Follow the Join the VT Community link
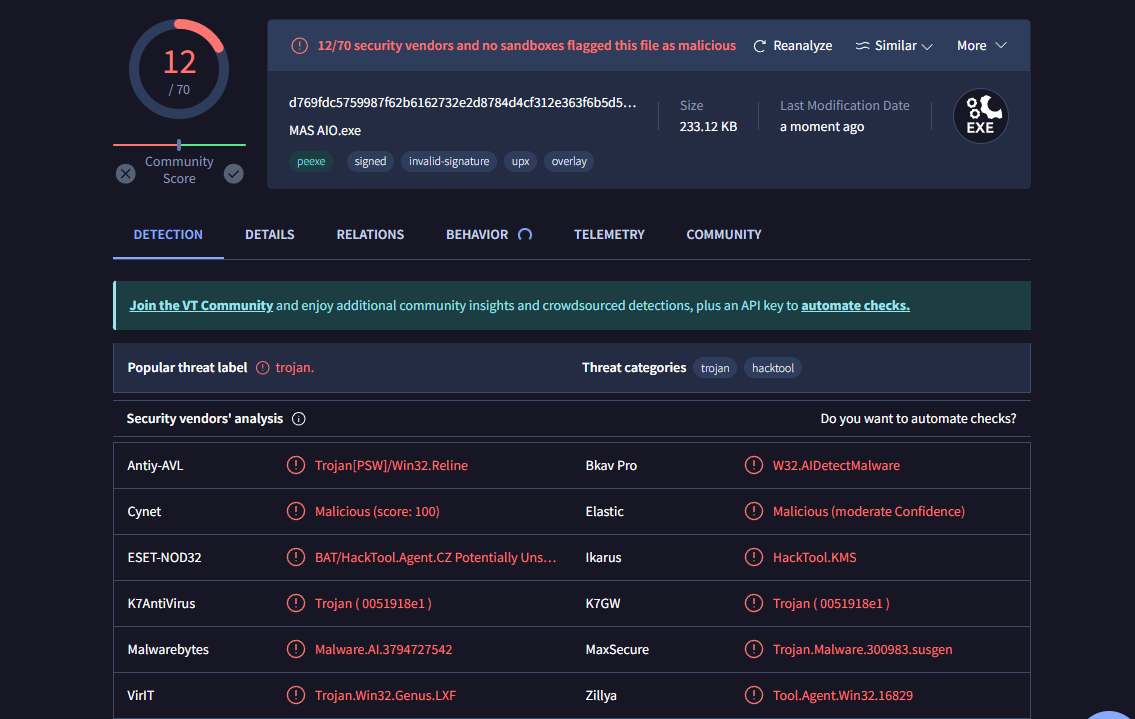Viewport: 1135px width, 719px height. pyautogui.click(x=201, y=306)
